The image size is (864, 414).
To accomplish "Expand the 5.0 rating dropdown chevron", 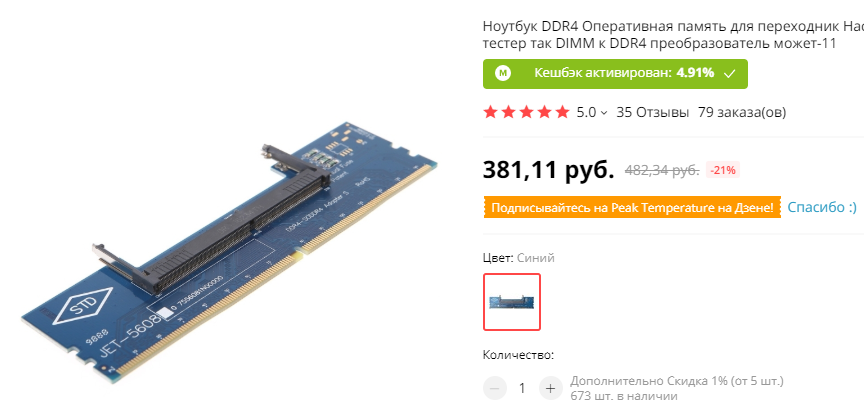I will coord(603,113).
